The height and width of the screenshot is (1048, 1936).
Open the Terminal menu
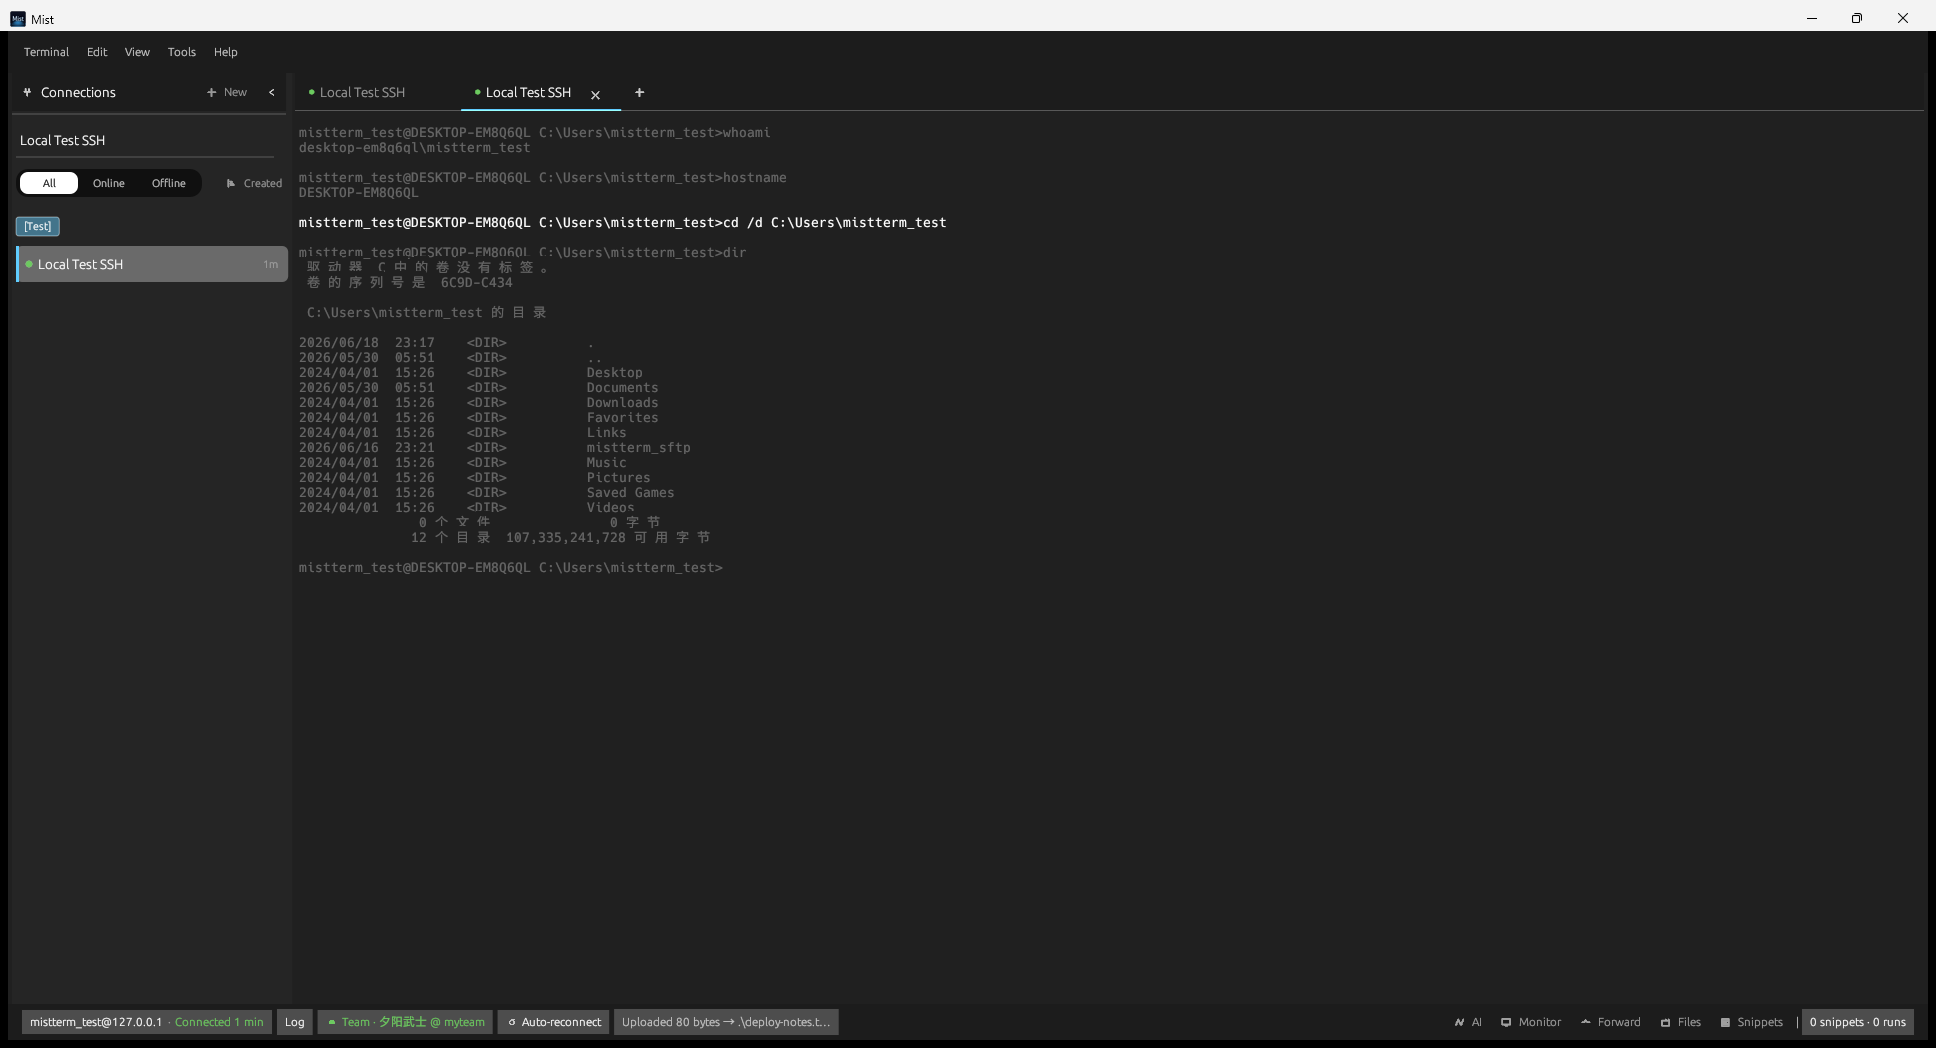pos(46,52)
